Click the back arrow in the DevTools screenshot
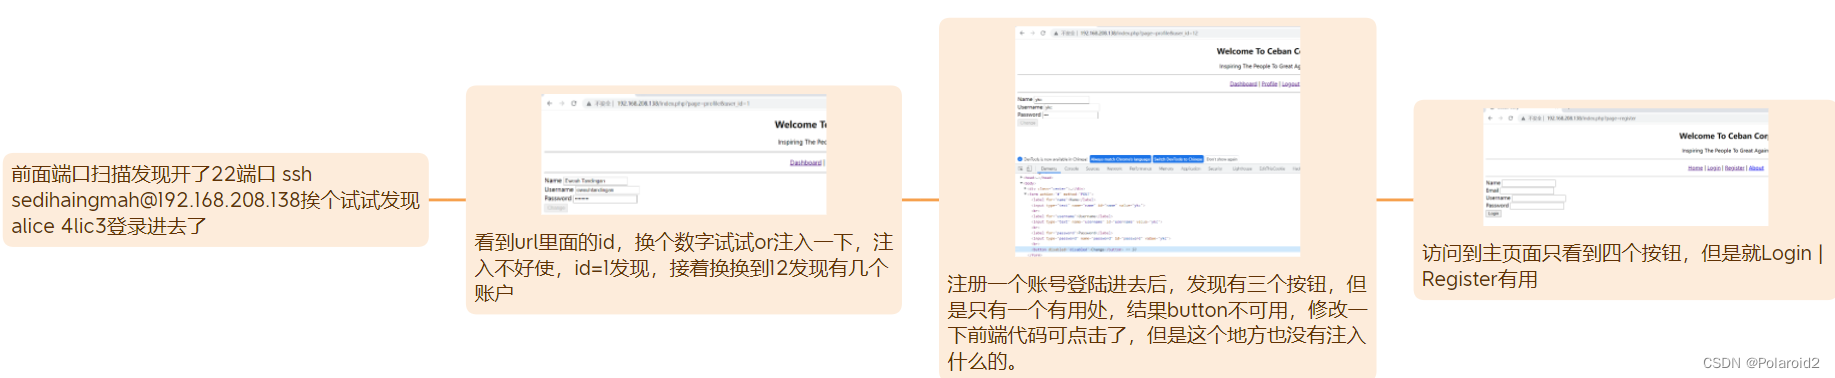Screen dimensions: 1835x378 (1022, 33)
